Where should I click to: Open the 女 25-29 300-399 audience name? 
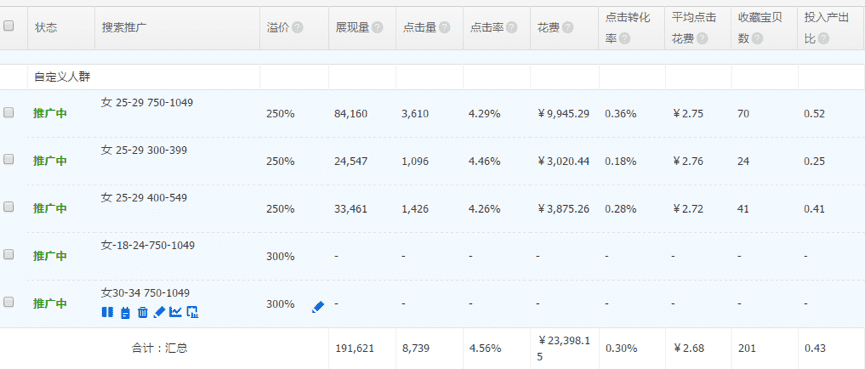point(144,150)
